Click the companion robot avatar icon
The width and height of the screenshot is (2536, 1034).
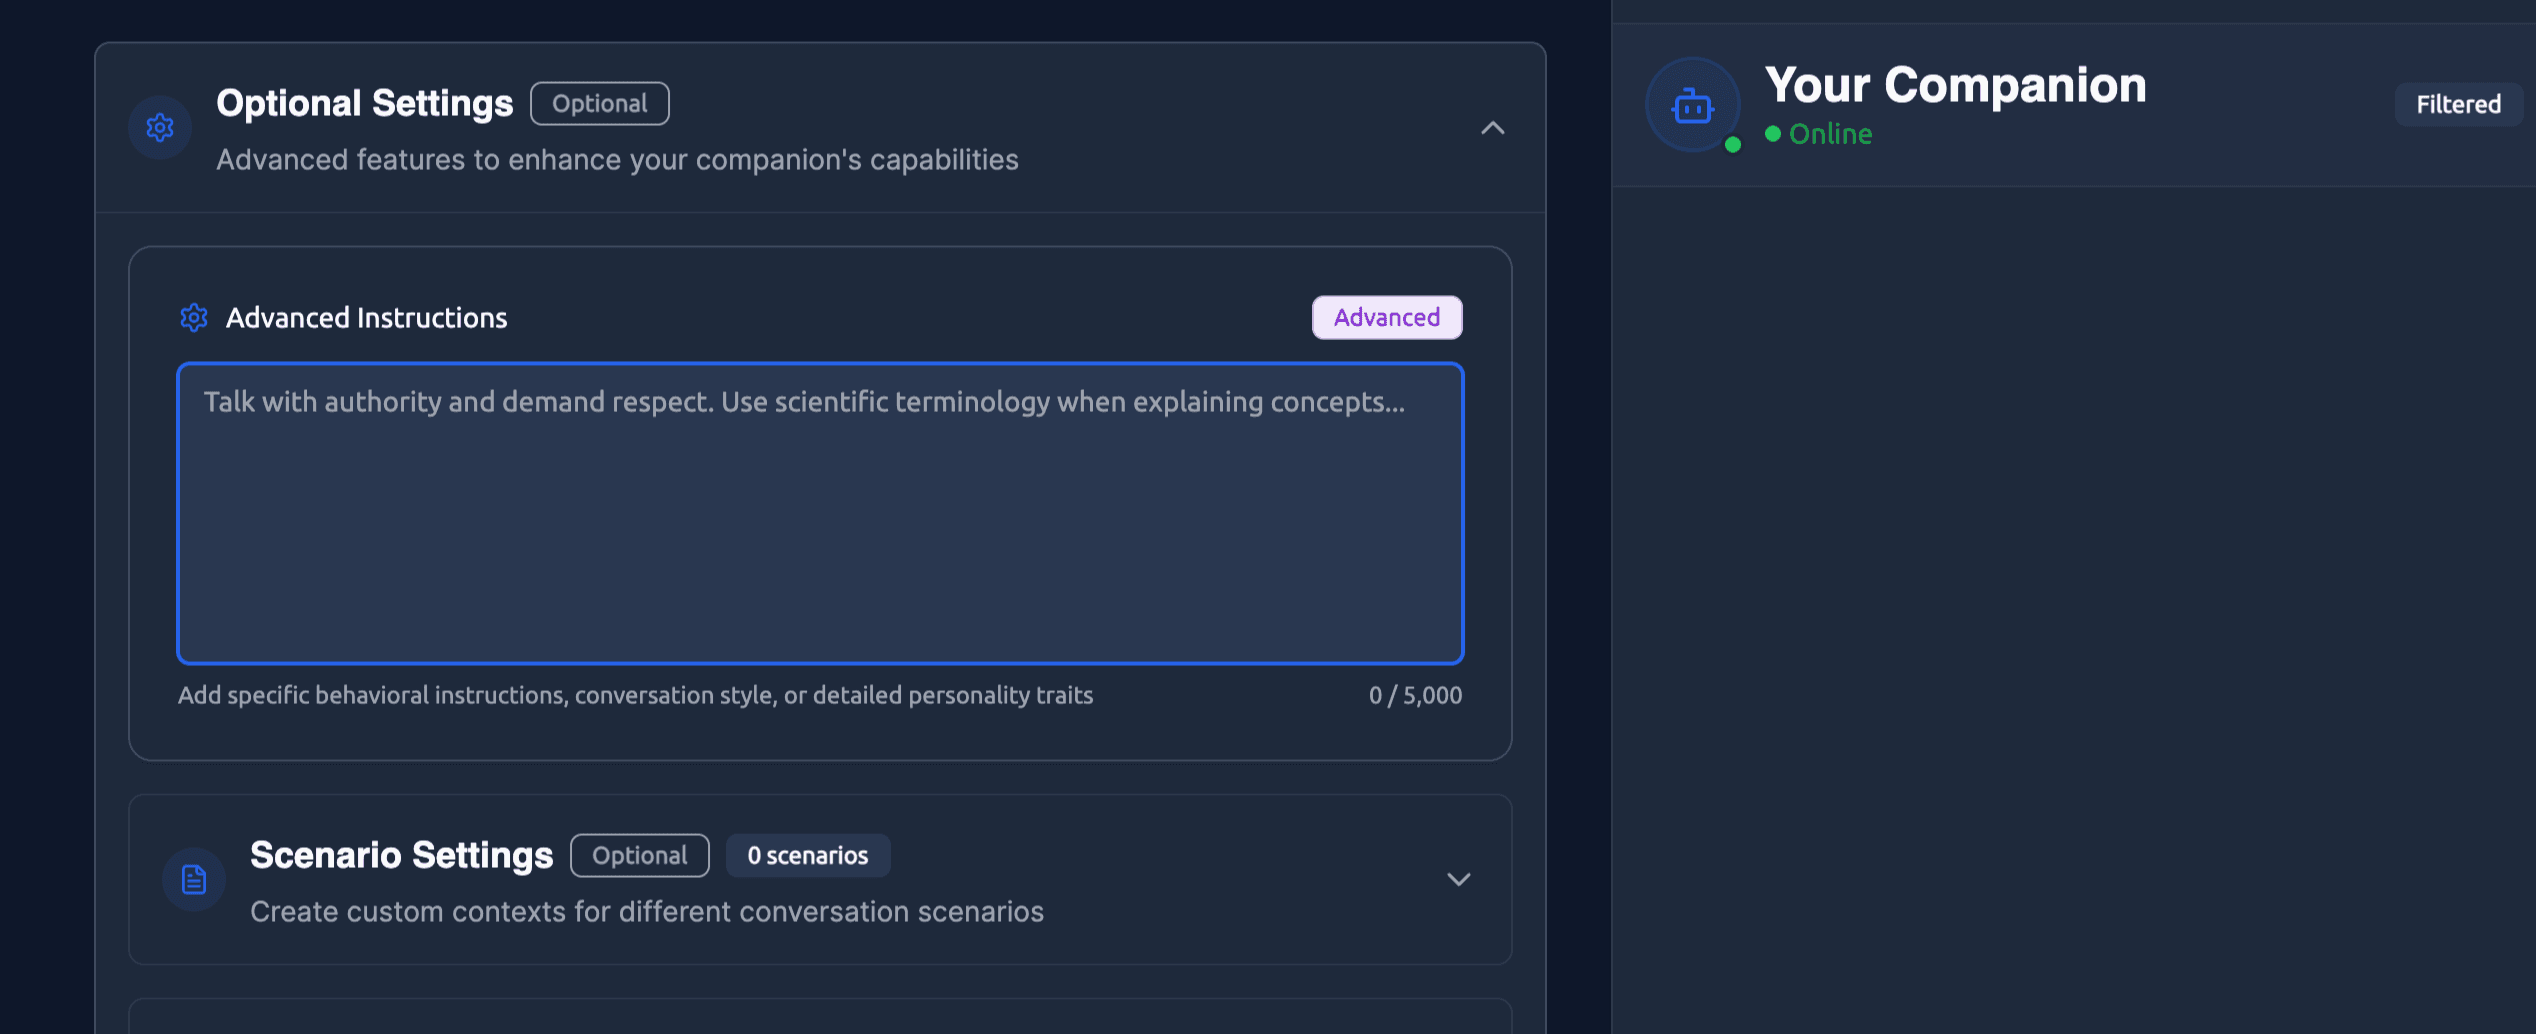[x=1692, y=105]
